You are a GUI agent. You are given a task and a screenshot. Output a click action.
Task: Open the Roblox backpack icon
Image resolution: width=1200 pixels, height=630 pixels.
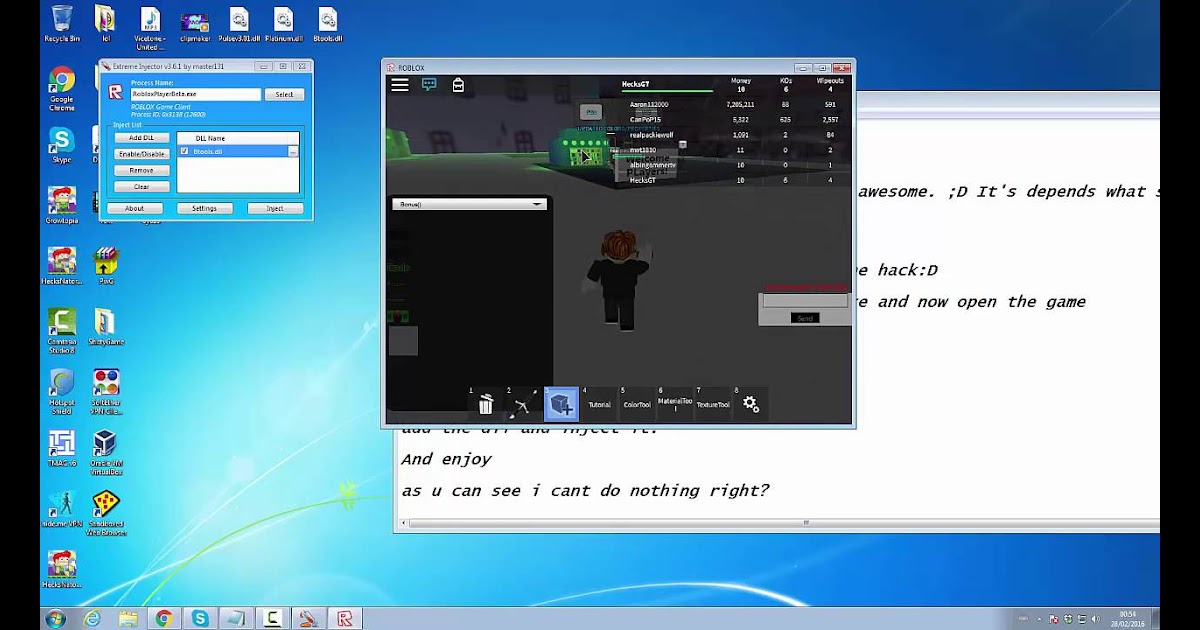[x=458, y=85]
